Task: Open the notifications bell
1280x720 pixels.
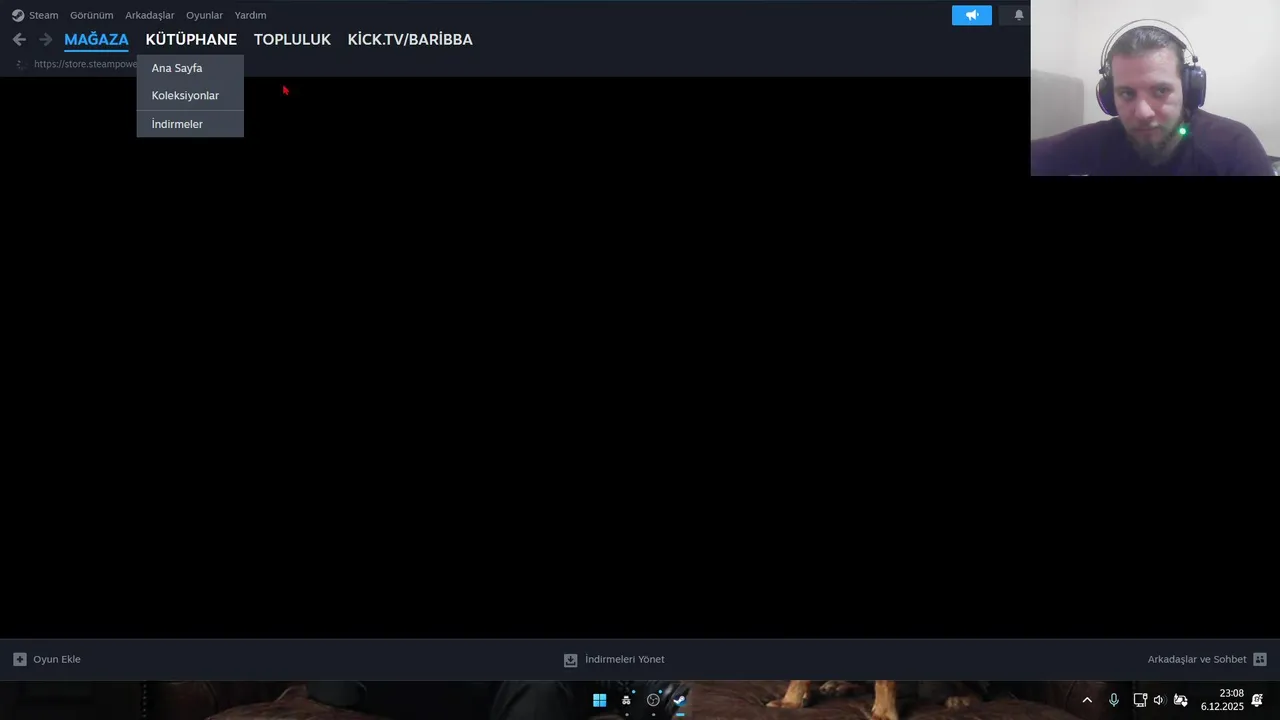Action: point(1019,15)
